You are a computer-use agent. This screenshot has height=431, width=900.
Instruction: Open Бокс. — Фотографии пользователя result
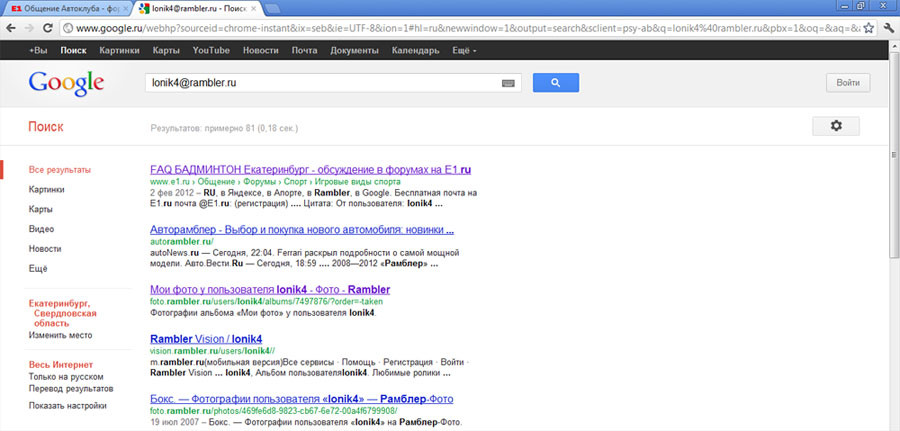[301, 398]
